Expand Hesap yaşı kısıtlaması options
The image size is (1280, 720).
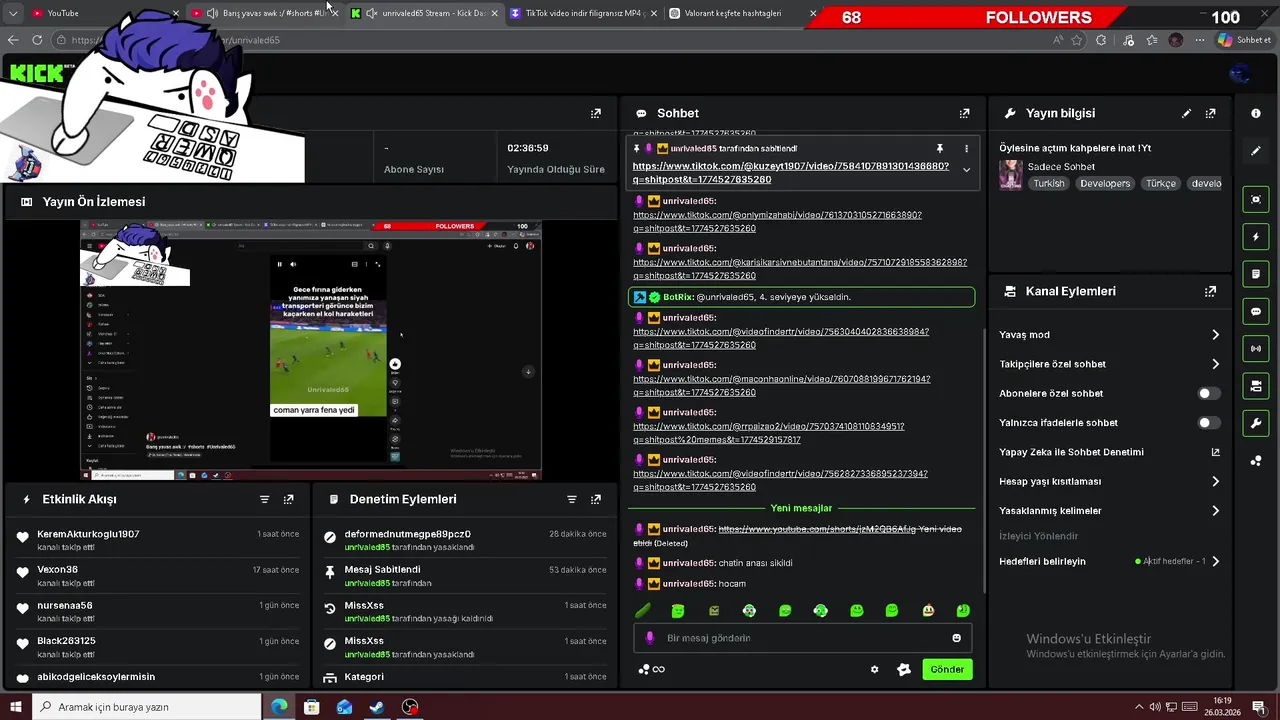coord(1215,481)
